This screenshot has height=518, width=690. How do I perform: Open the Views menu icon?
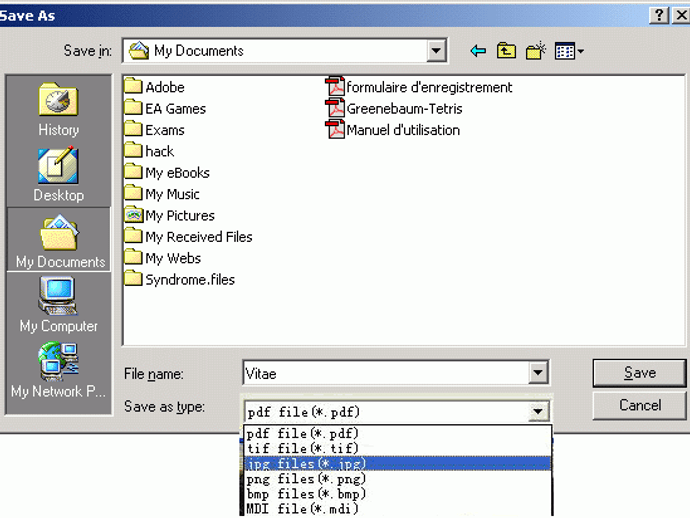pos(569,51)
